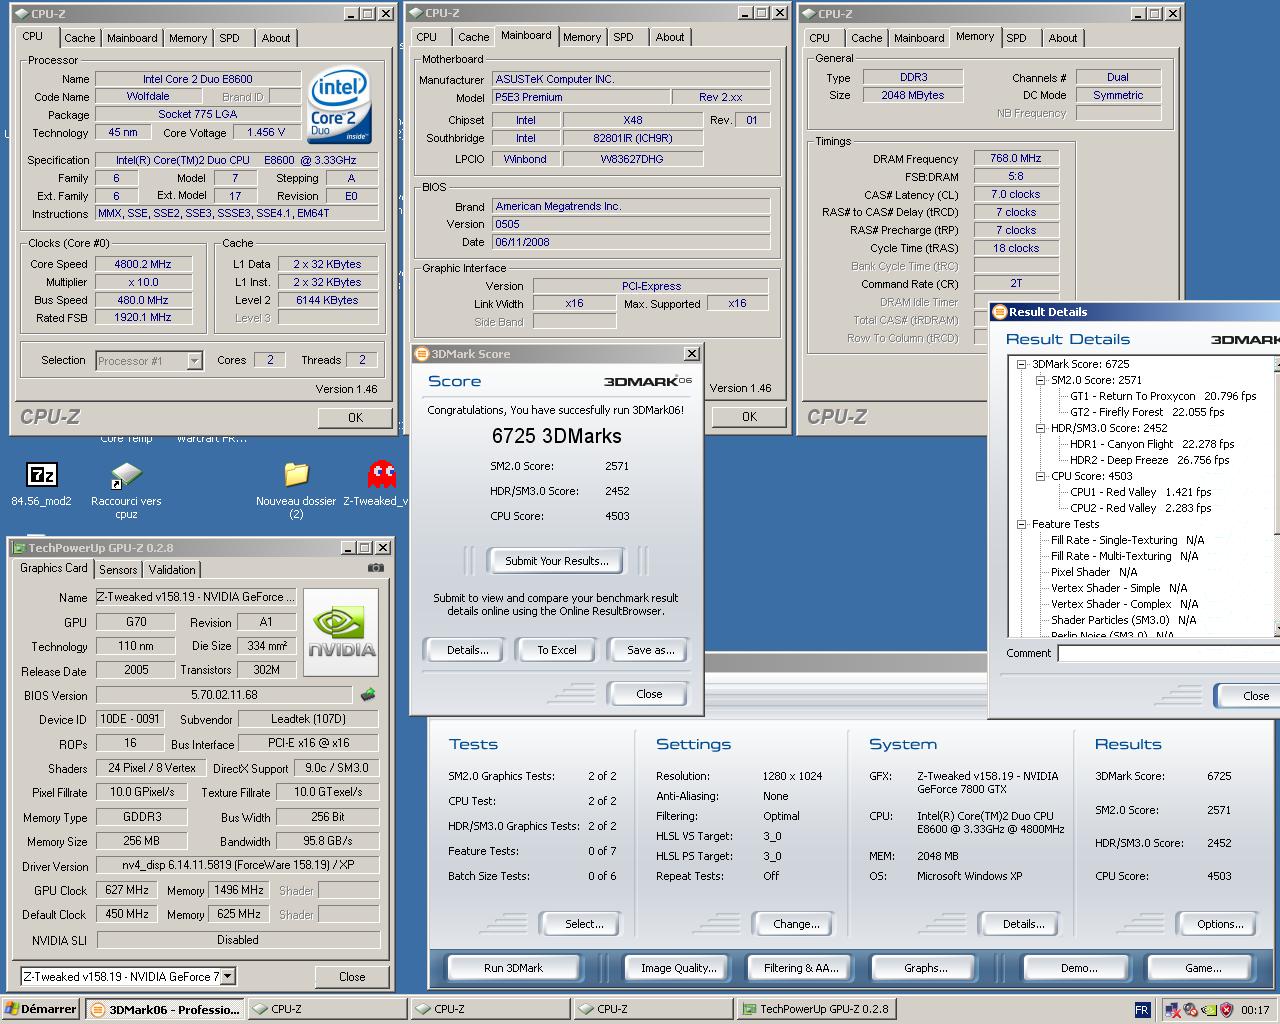This screenshot has width=1280, height=1024.
Task: Click the Intel Core 2 Duo logo in CPU-Z
Action: point(339,105)
